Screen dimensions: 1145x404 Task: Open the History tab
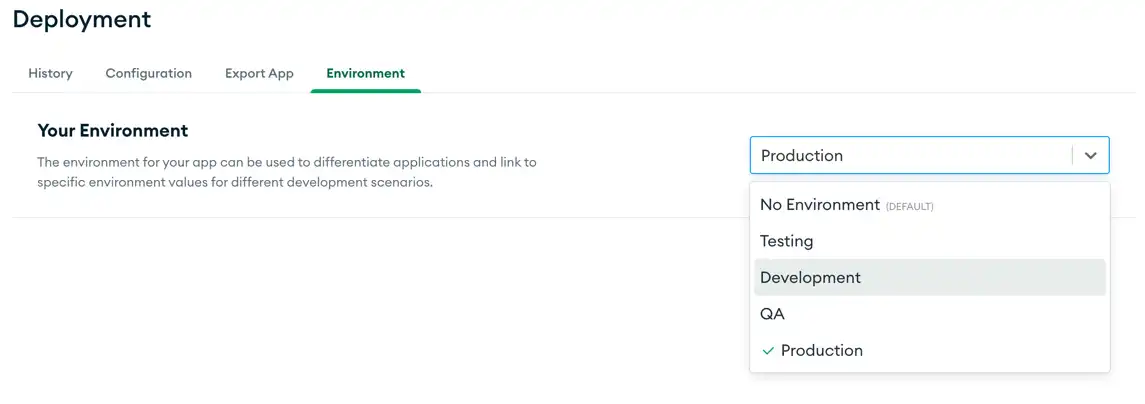[x=50, y=73]
